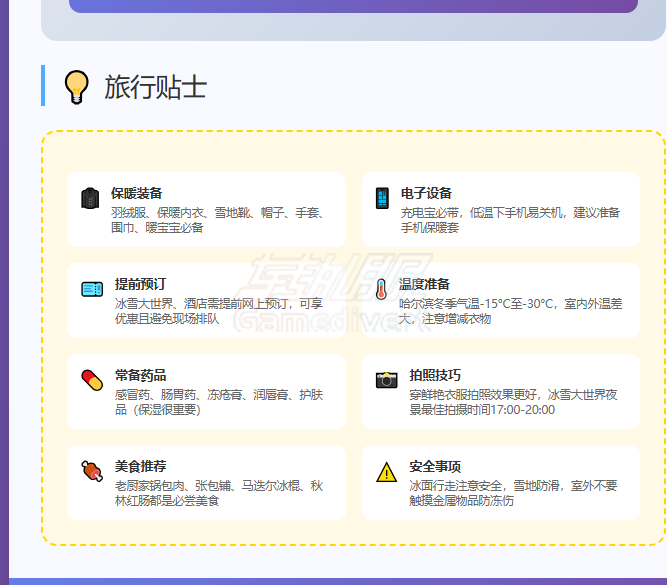
Task: Select the 美食推荐 title
Action: (x=140, y=466)
